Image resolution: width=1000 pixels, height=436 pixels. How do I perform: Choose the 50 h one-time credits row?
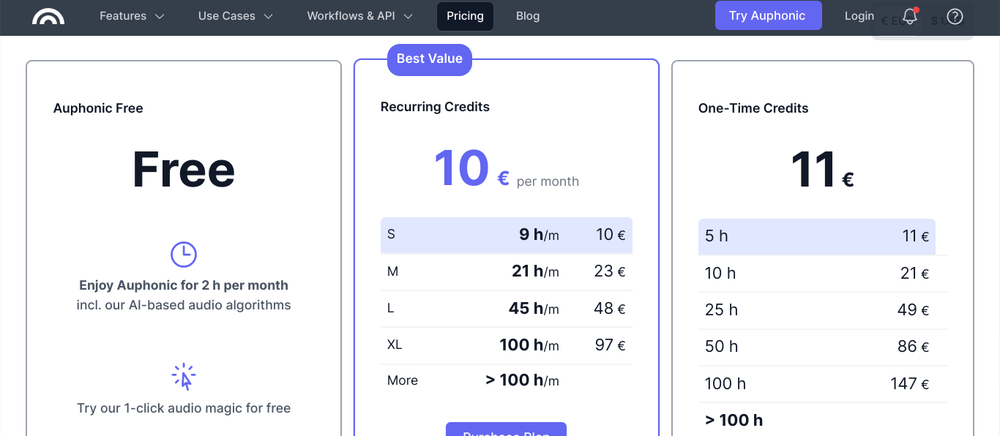point(816,347)
